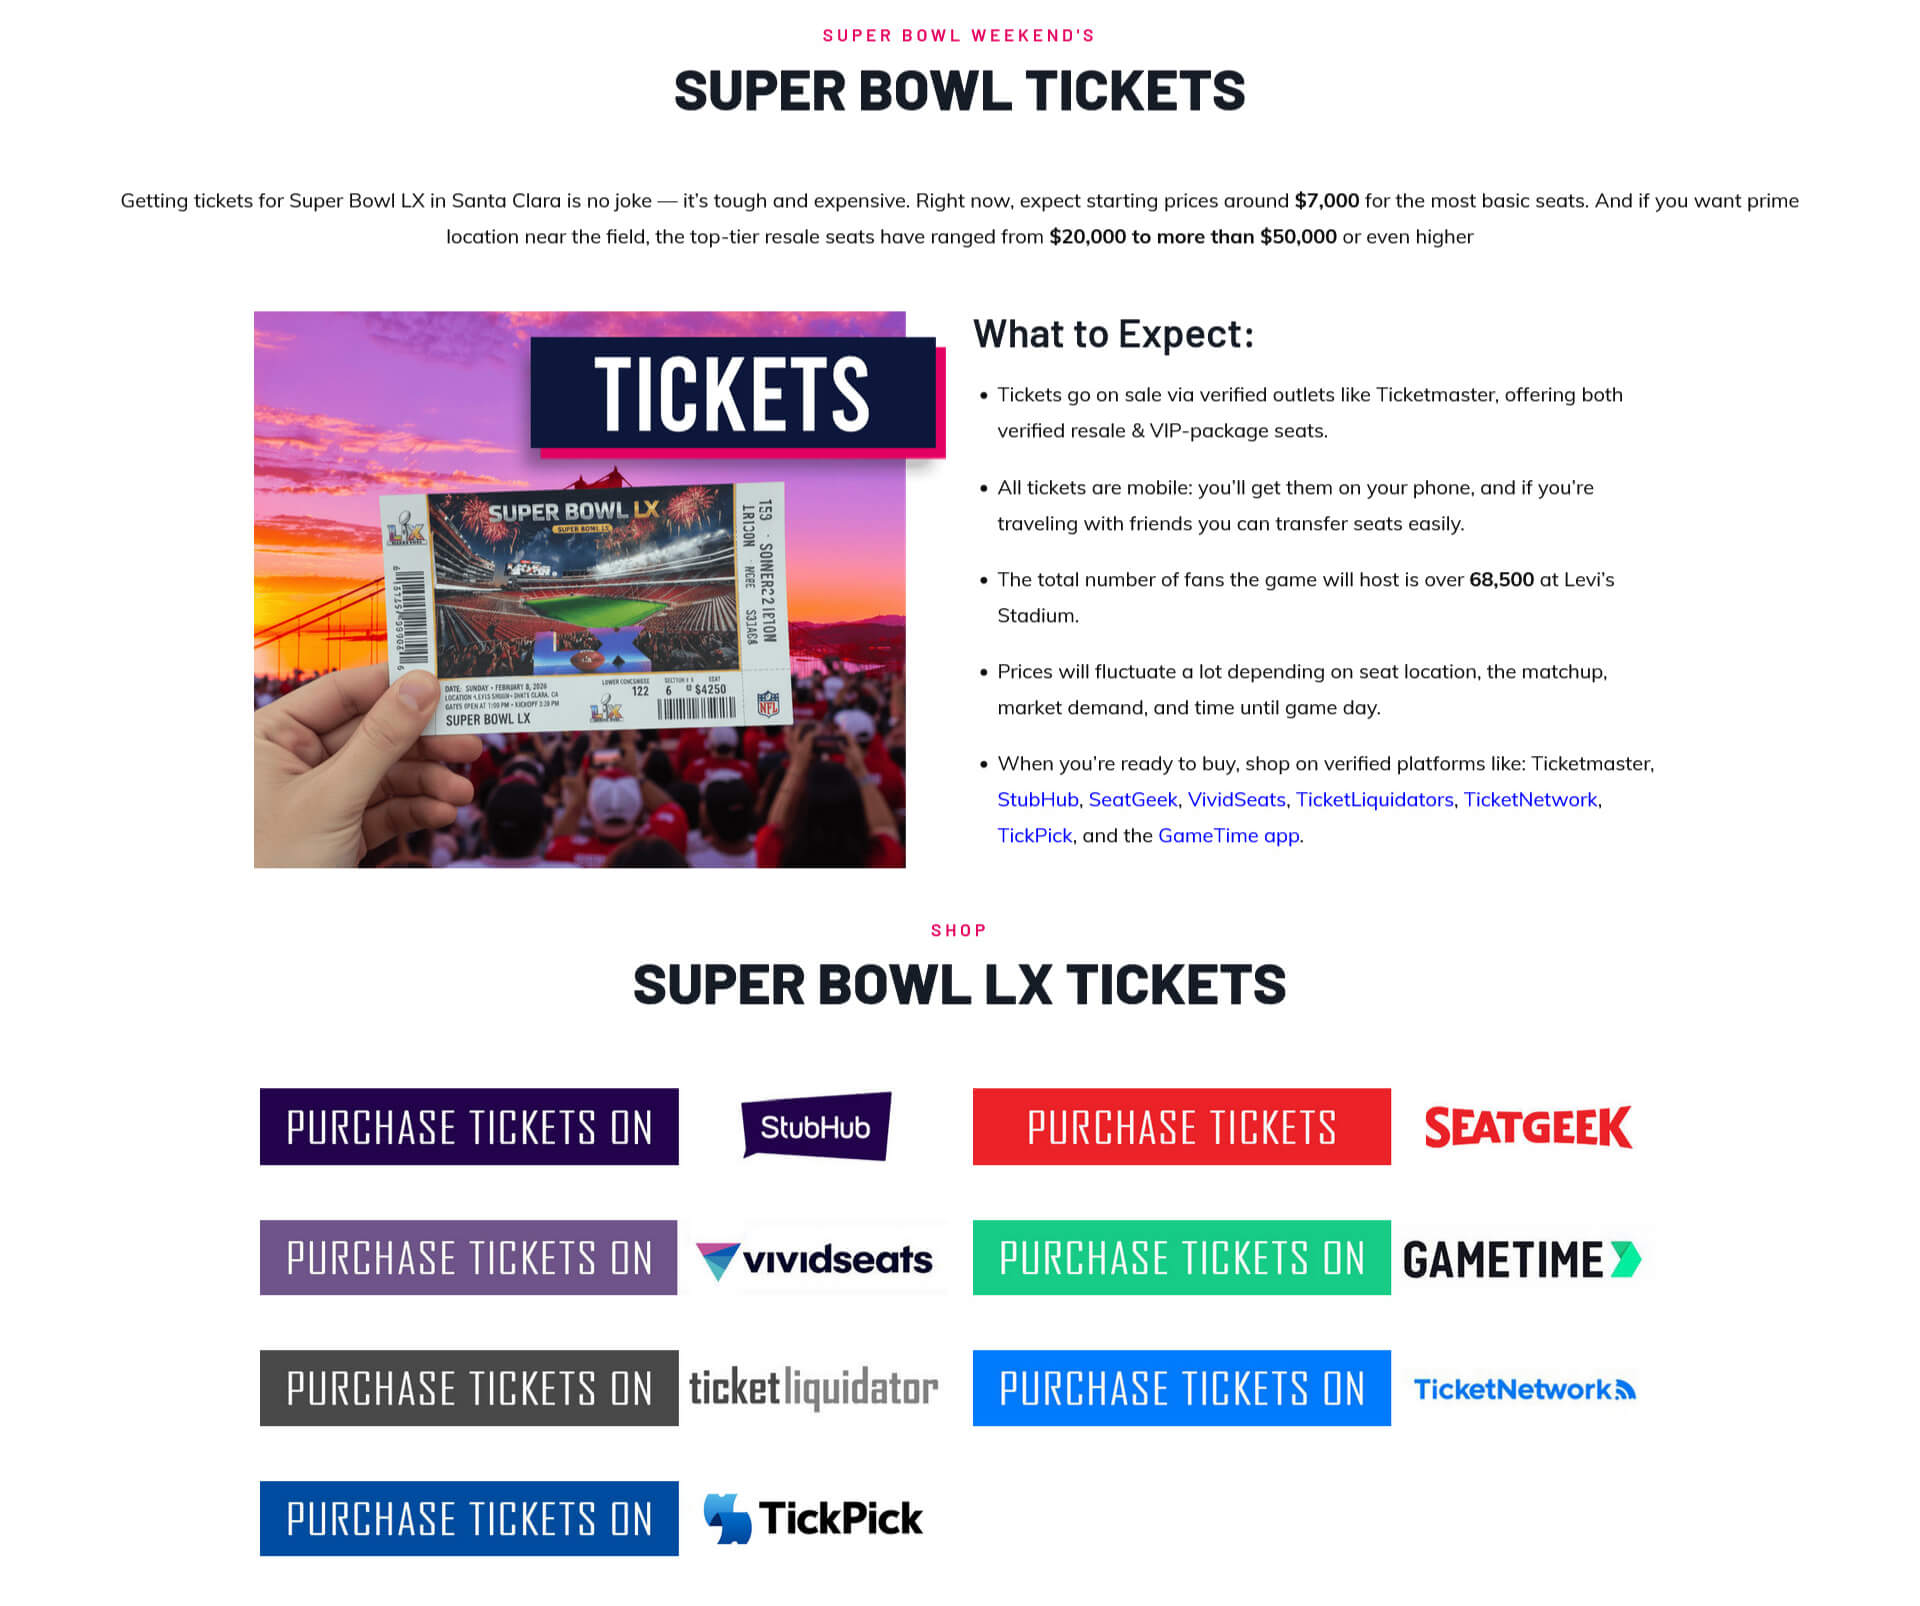Viewport: 1920px width, 1606px height.
Task: Click the SeatGeek logo
Action: point(1527,1127)
